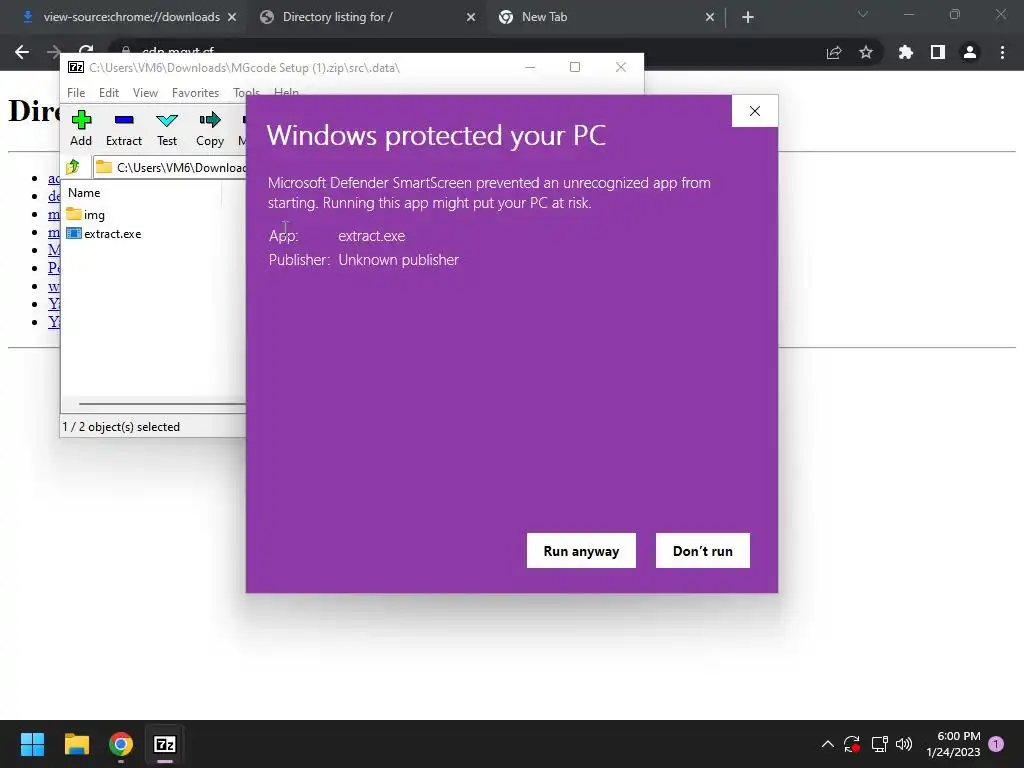The image size is (1024, 768).
Task: Click the sync tray icon with red dot
Action: pyautogui.click(x=852, y=744)
